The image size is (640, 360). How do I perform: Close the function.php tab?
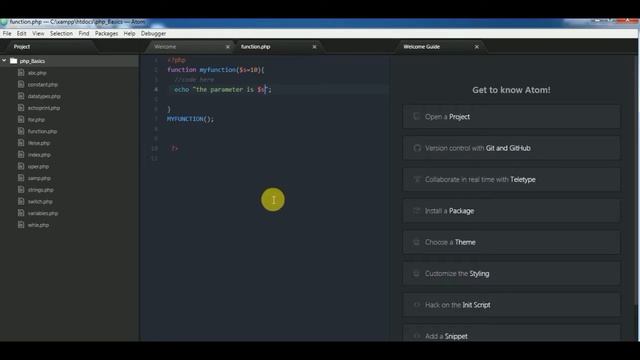(x=314, y=47)
